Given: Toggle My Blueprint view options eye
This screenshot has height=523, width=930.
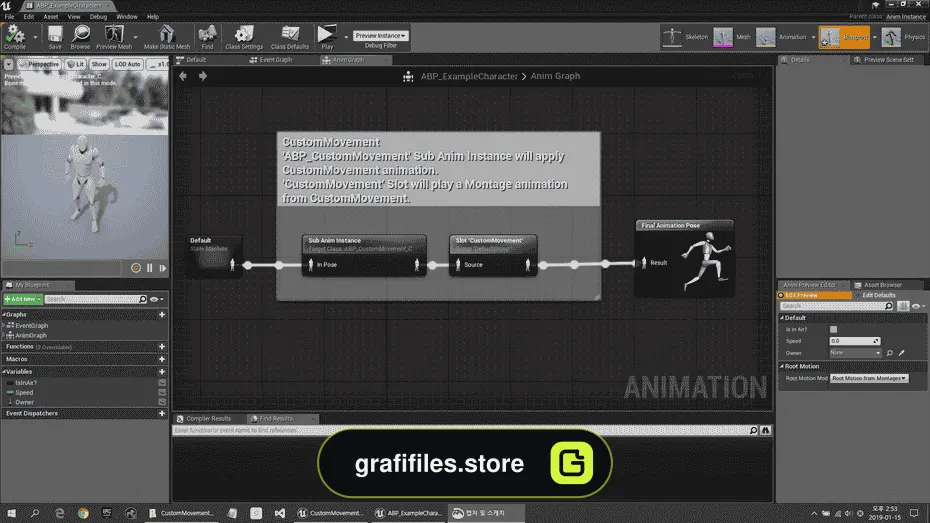Looking at the screenshot, I should [x=155, y=299].
